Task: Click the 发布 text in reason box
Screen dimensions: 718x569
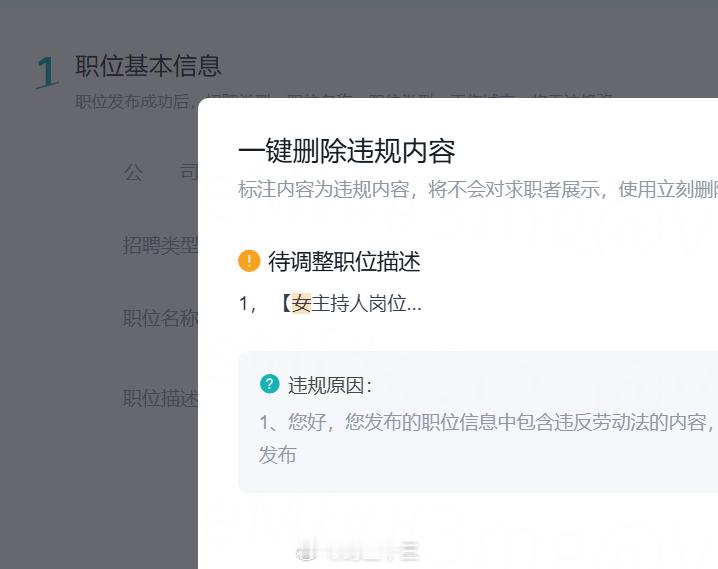Action: tap(278, 455)
